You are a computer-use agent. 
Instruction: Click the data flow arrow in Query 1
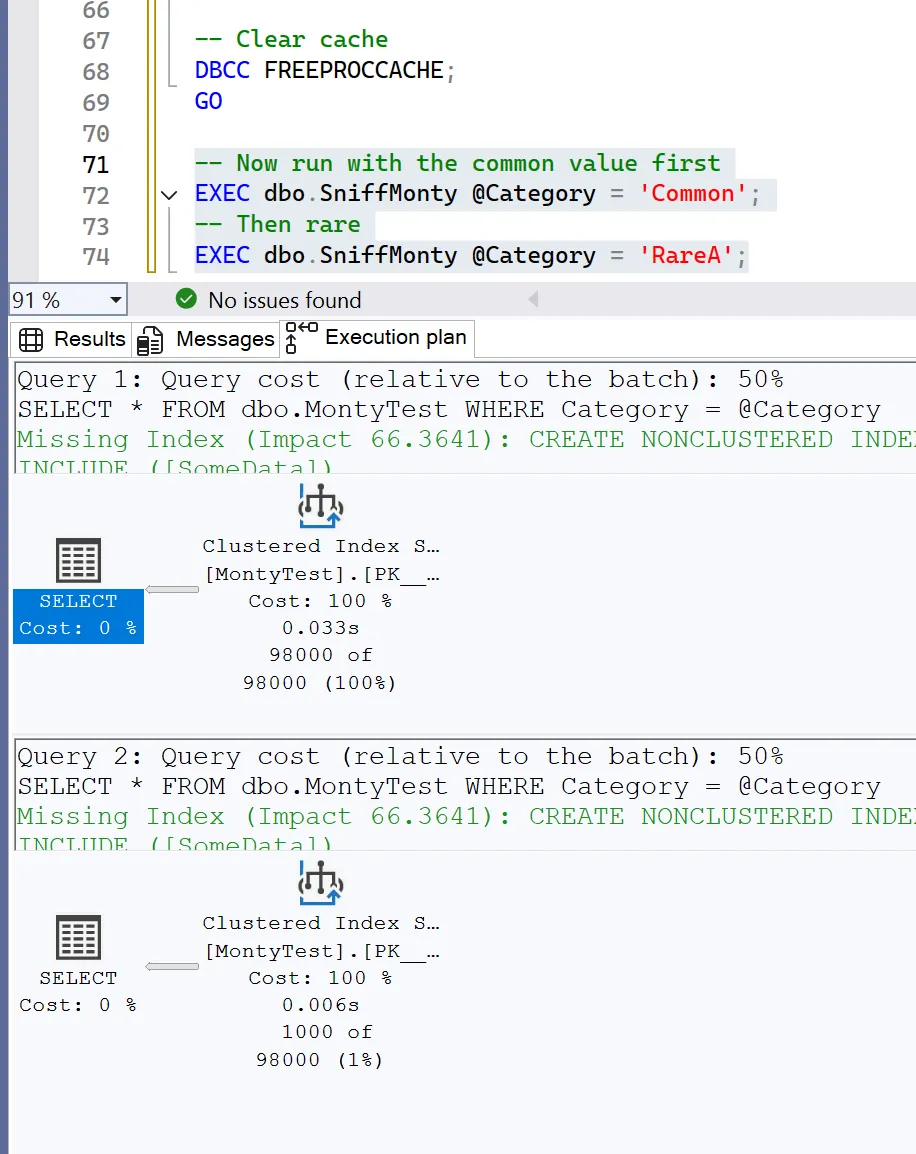click(172, 590)
